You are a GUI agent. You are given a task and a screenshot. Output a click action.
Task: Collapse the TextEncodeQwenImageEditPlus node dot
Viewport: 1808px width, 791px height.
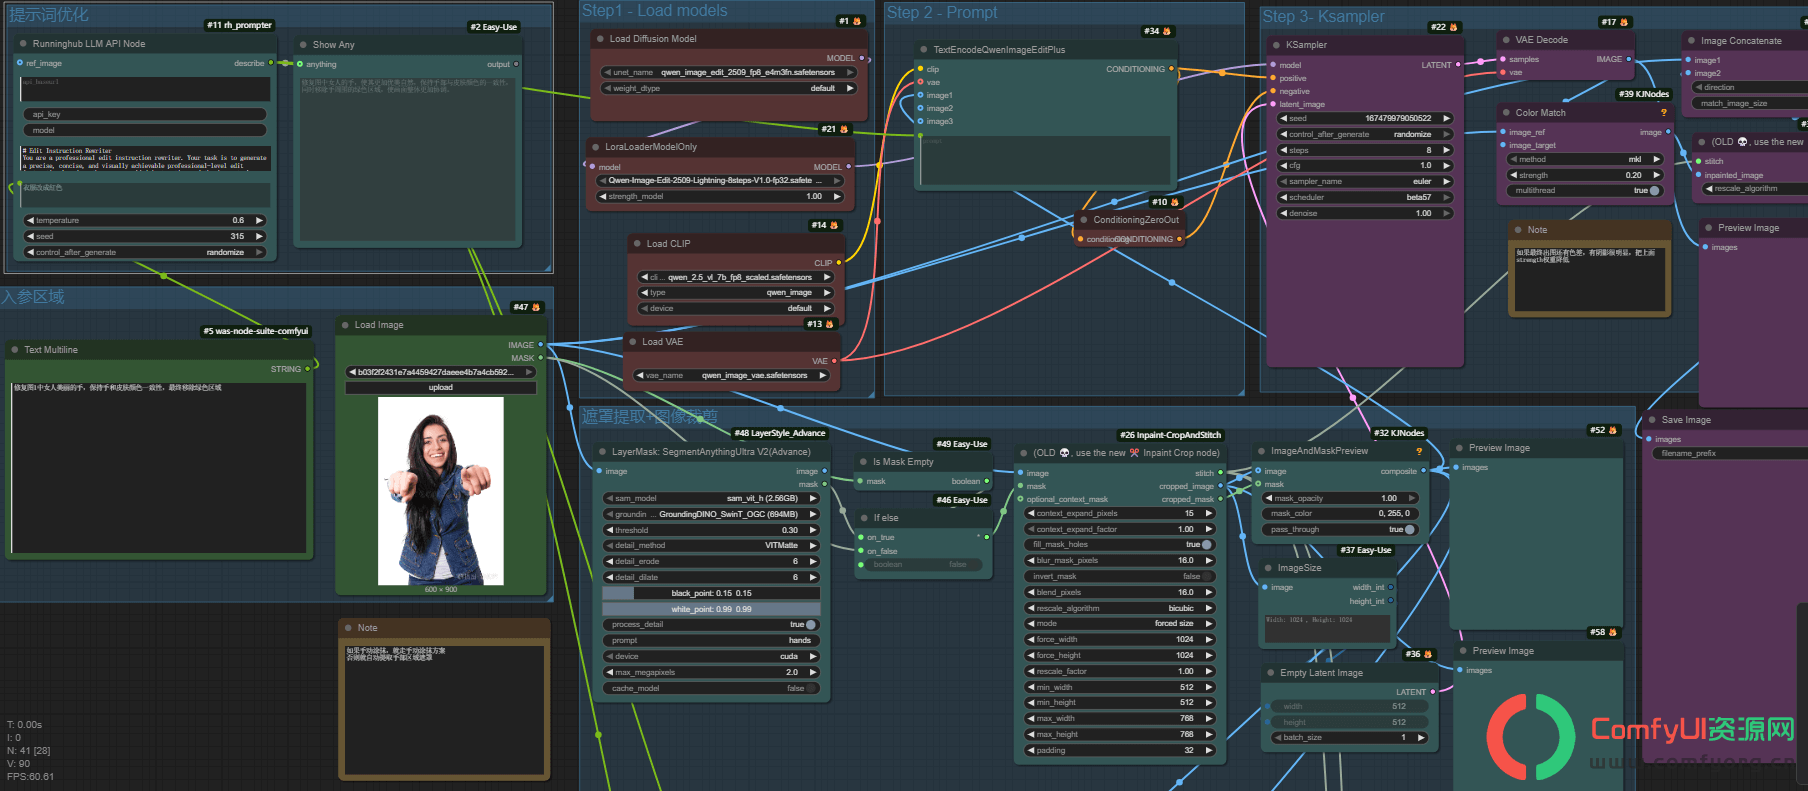tap(923, 50)
